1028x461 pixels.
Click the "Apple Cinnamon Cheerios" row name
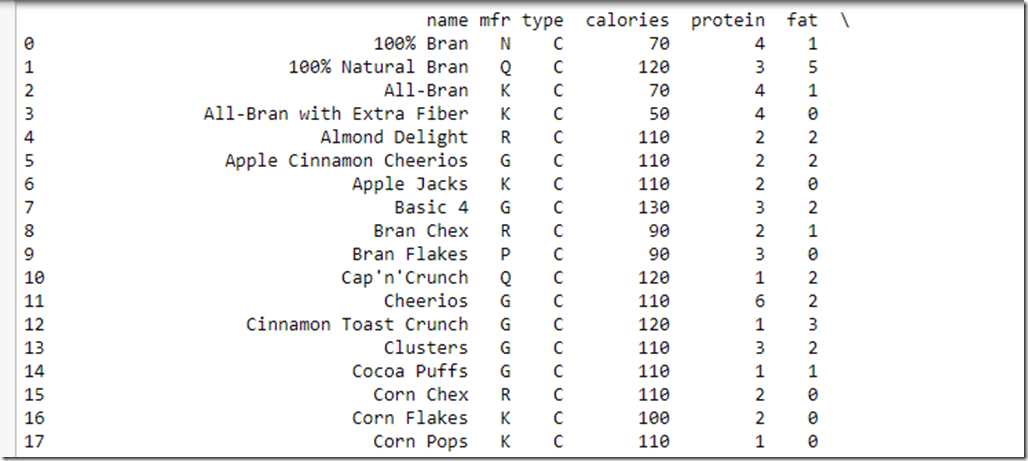point(346,160)
